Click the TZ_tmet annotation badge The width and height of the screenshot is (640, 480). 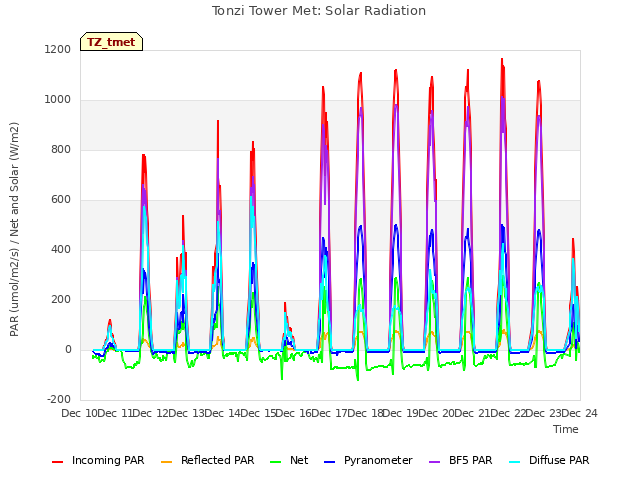(111, 42)
